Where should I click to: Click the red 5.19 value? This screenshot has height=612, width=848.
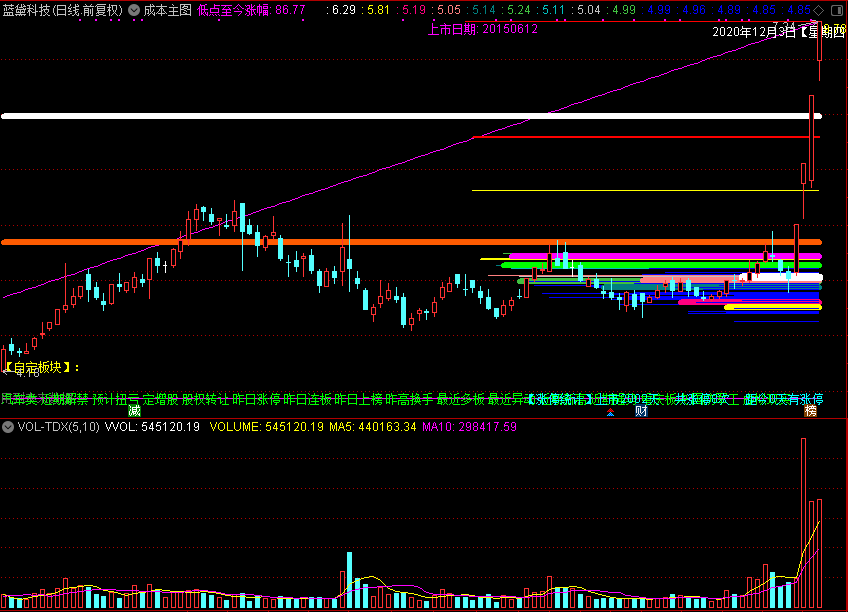(414, 10)
